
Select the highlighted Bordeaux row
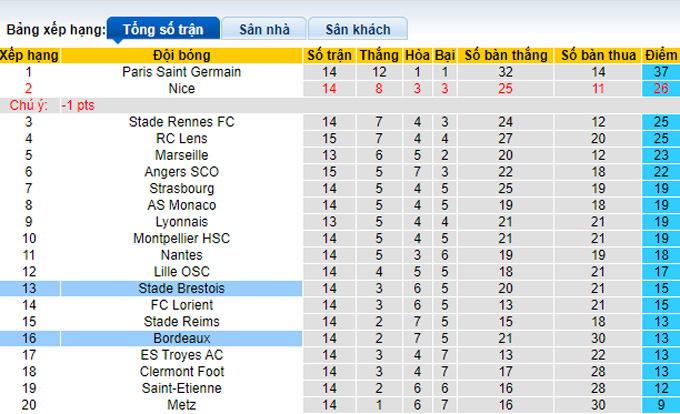[182, 338]
